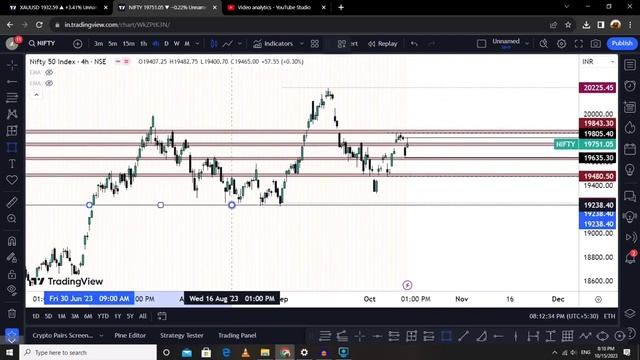
Task: Undo the last chart action
Action: (414, 44)
